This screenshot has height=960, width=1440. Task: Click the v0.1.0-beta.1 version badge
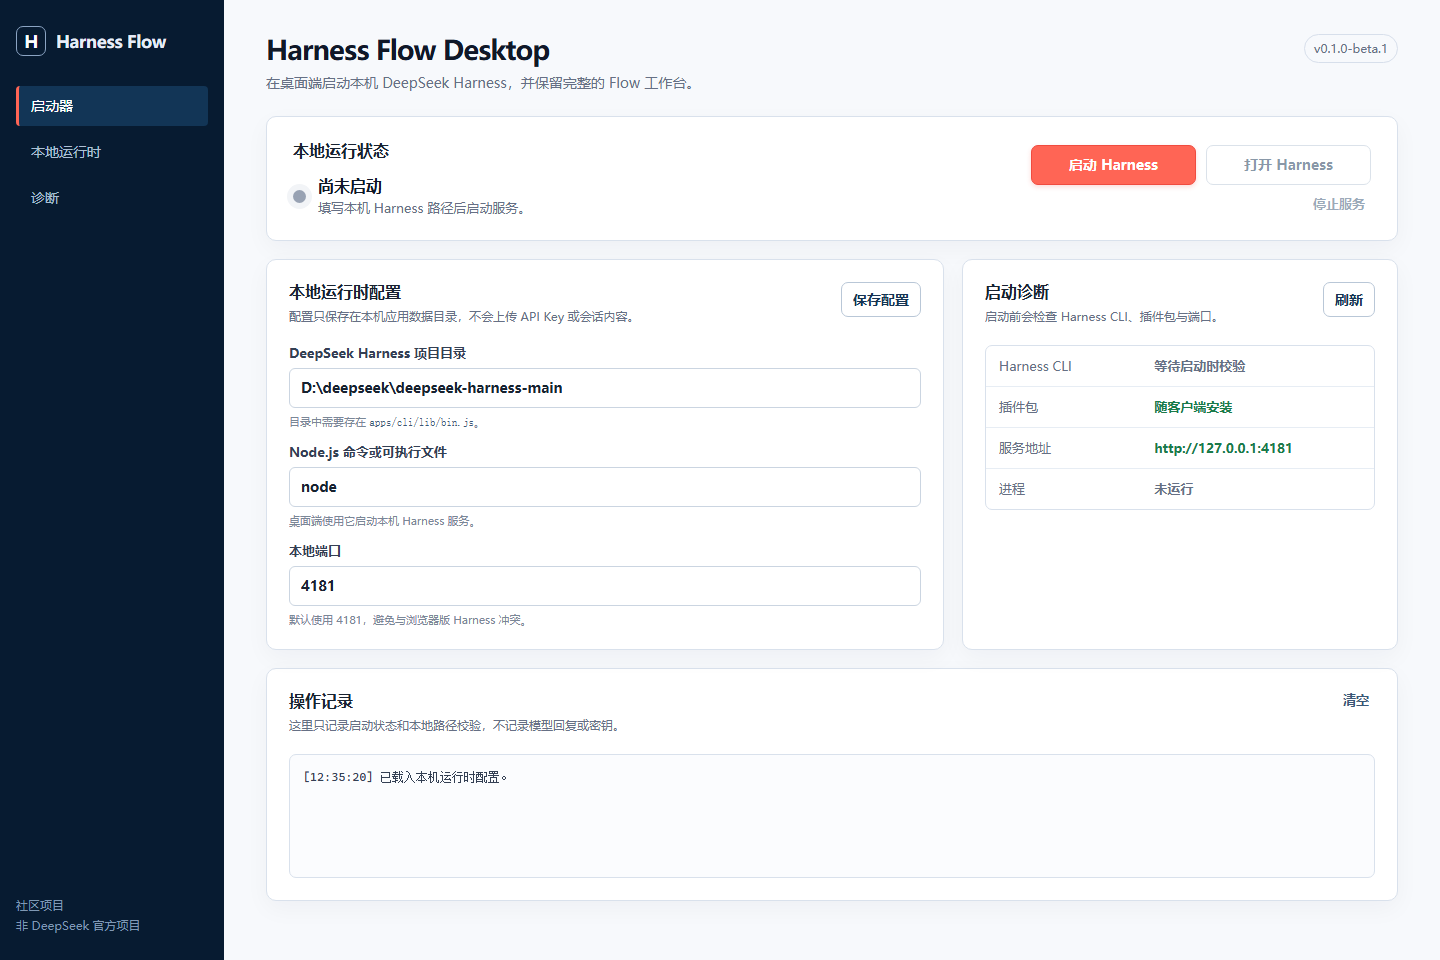click(x=1350, y=49)
